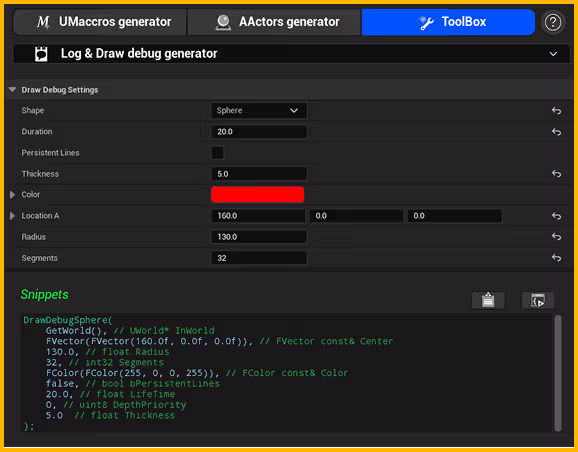
Task: Reset the Thickness value to default
Action: tap(556, 174)
